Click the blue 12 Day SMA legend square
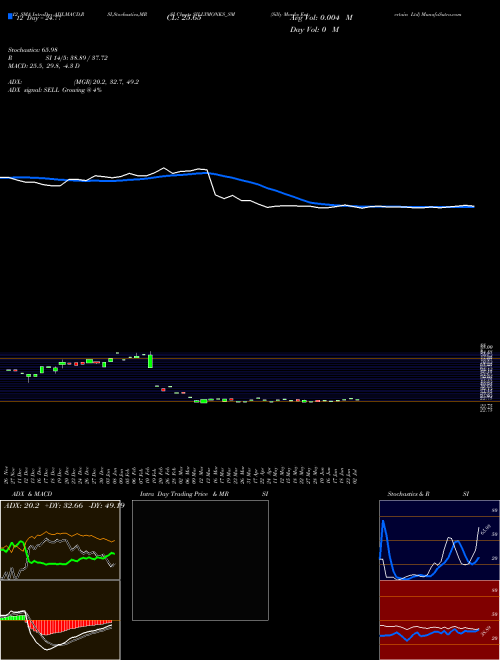This screenshot has width=500, height=660. pyautogui.click(x=10, y=16)
